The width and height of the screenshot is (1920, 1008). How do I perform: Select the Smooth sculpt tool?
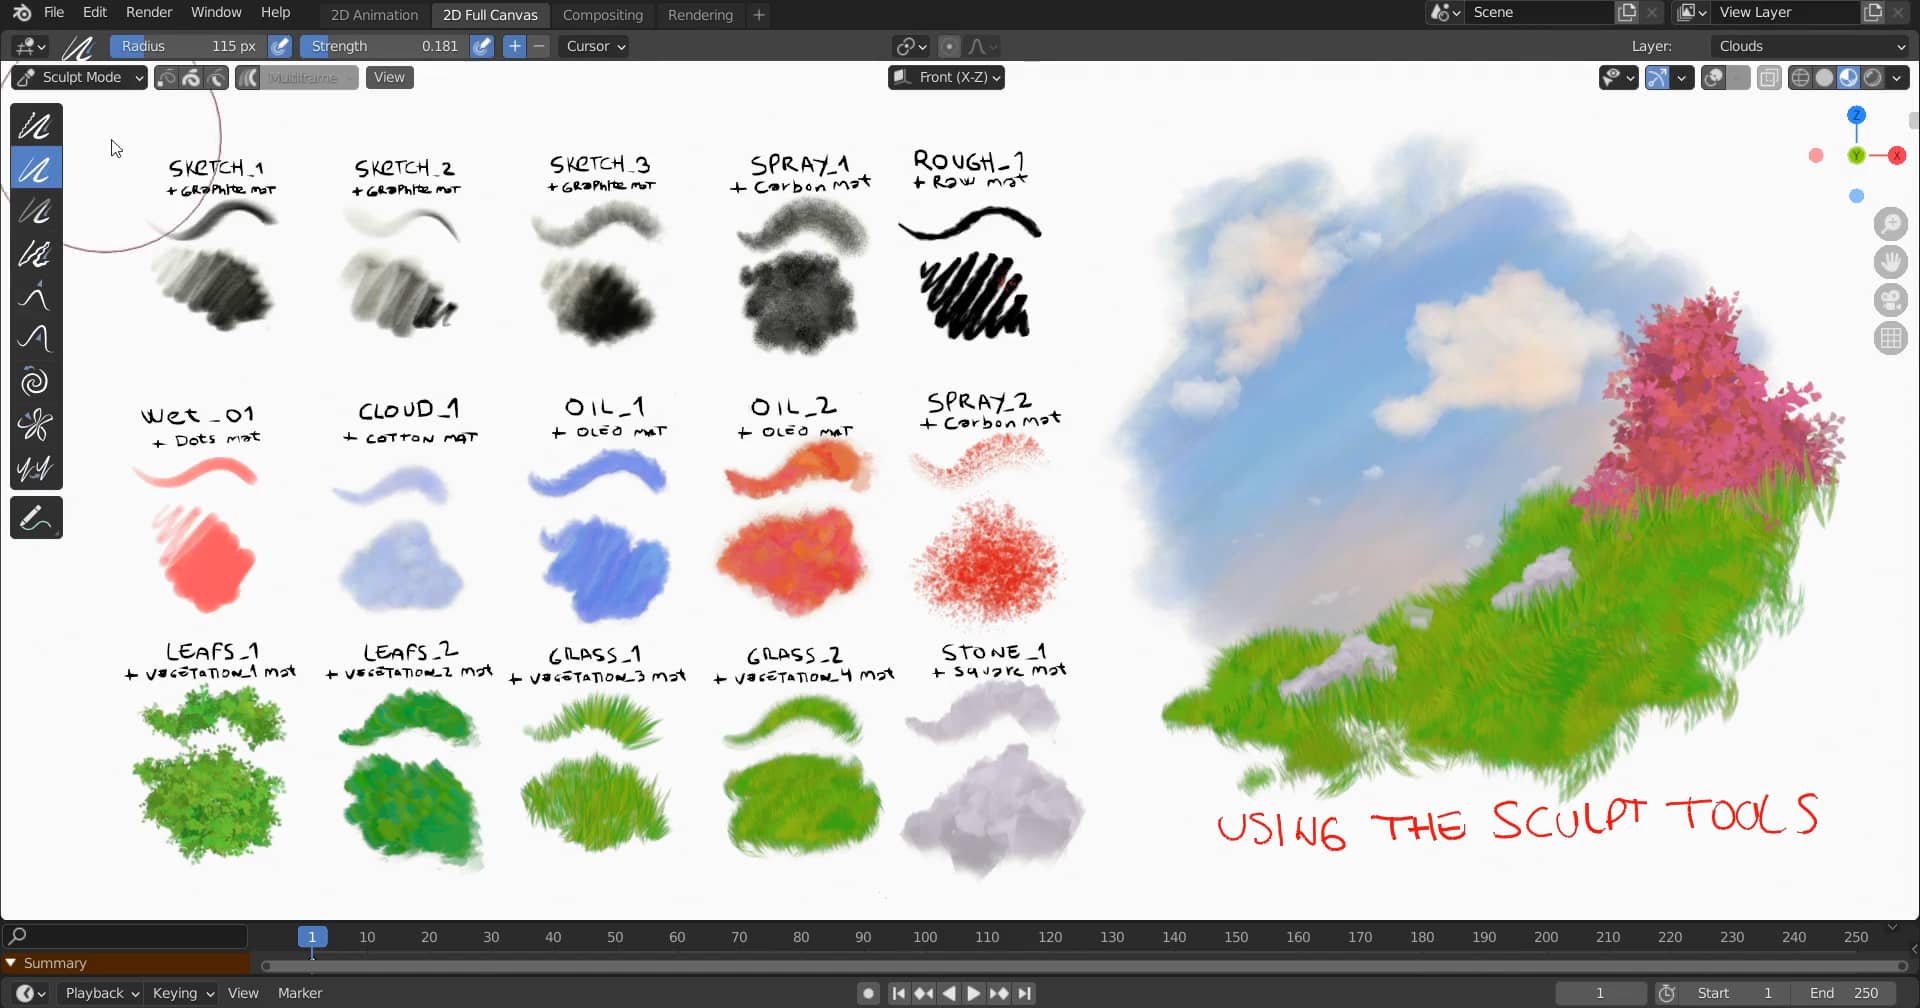tap(35, 125)
